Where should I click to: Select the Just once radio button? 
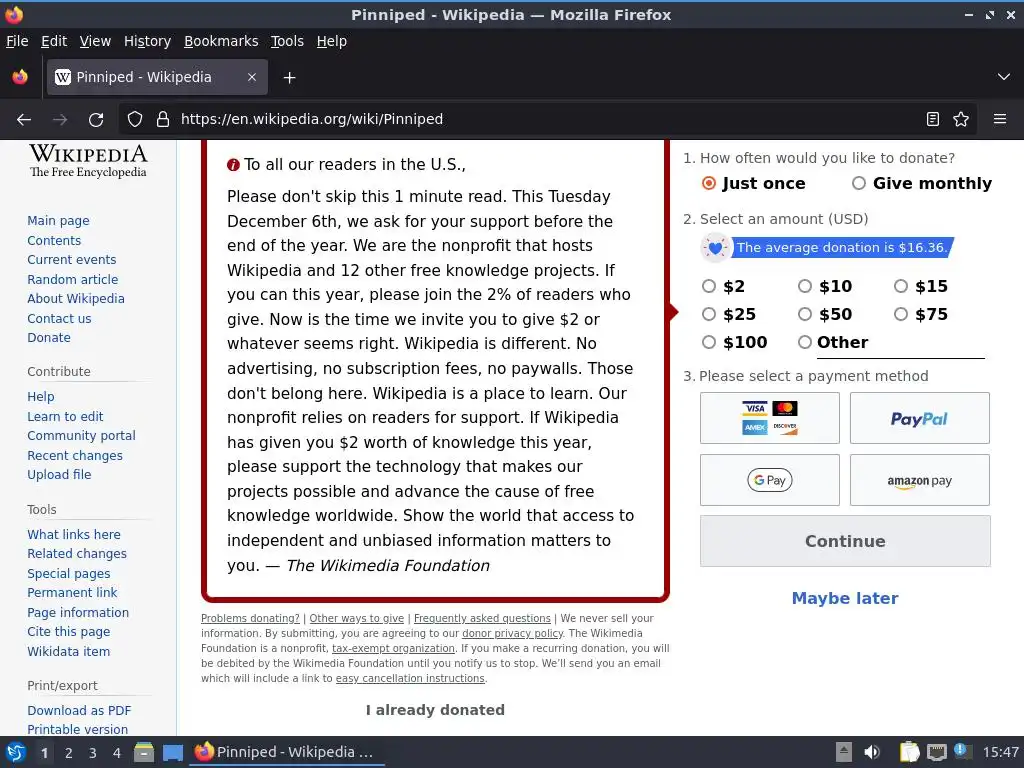point(709,184)
